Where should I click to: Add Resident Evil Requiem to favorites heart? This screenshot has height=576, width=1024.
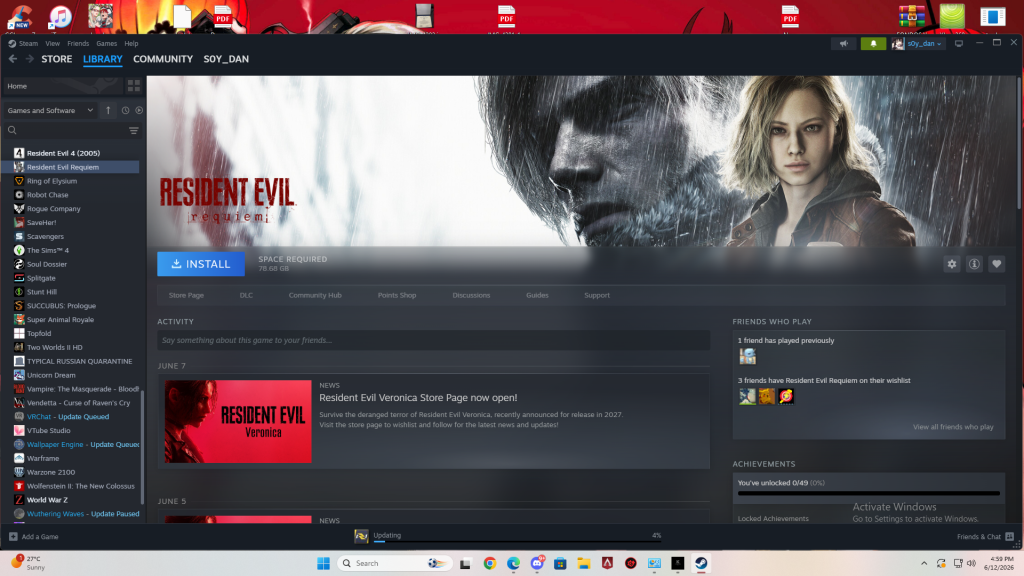click(996, 264)
